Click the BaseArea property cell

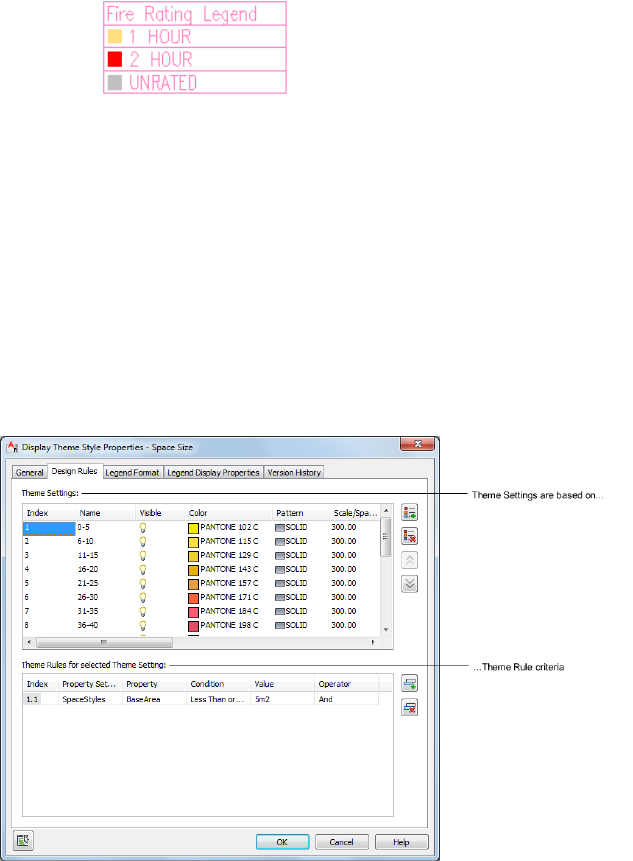tap(154, 699)
